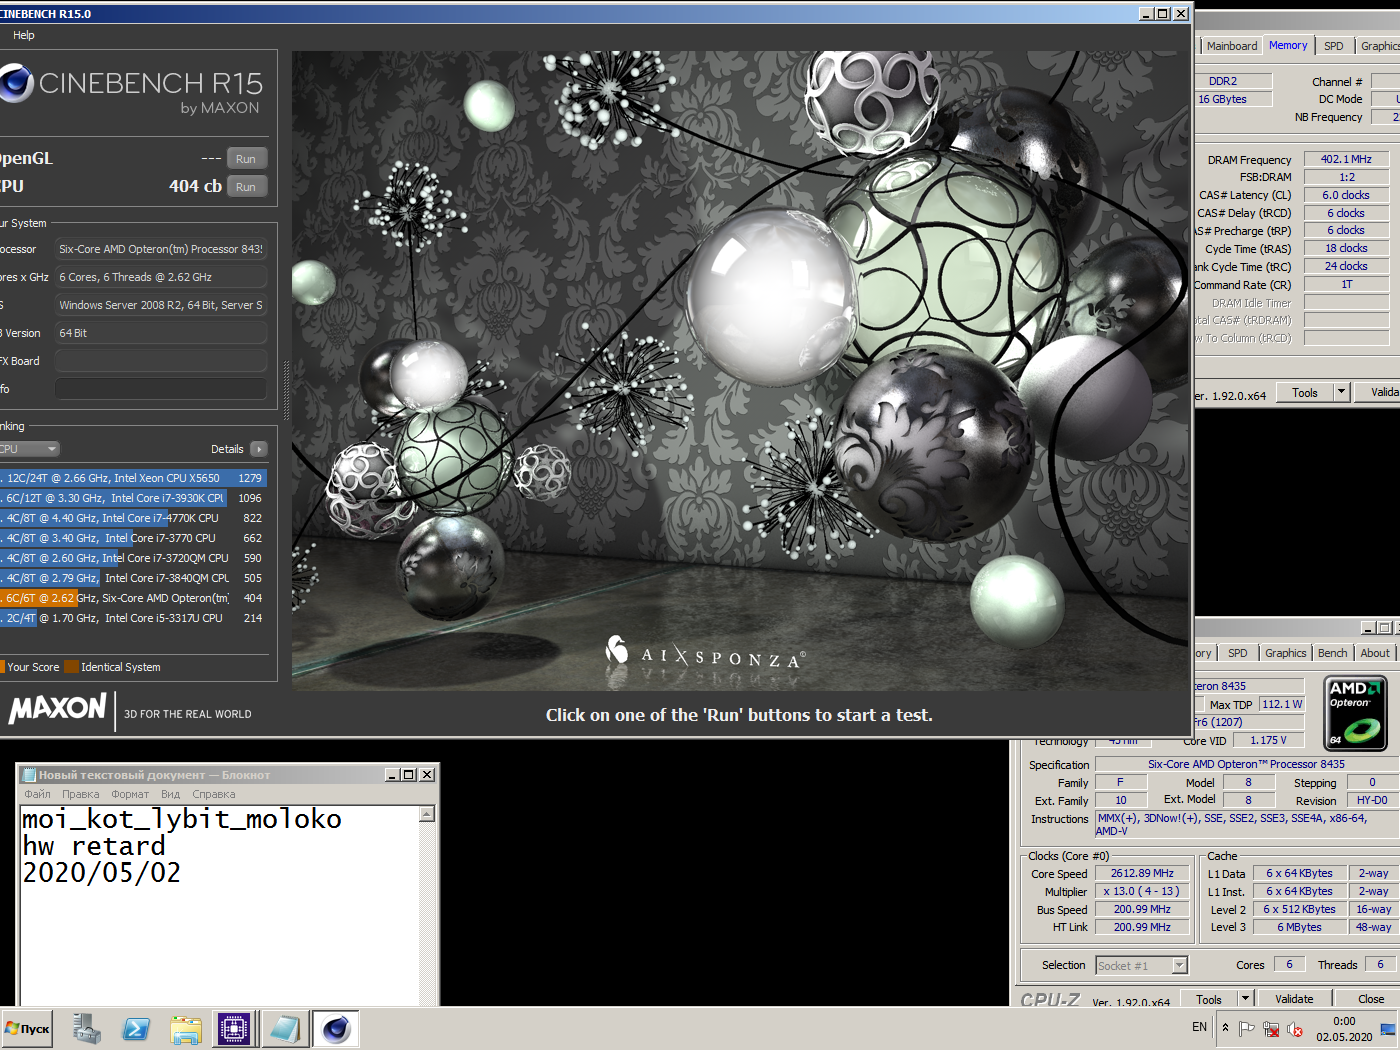Click the empty Info field
Screen dimensions: 1400x1050
[x=161, y=389]
